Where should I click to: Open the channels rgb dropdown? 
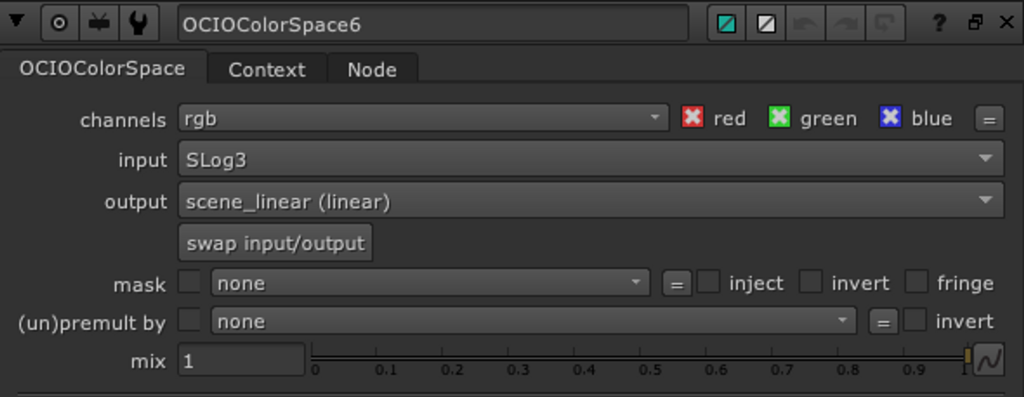(x=424, y=118)
